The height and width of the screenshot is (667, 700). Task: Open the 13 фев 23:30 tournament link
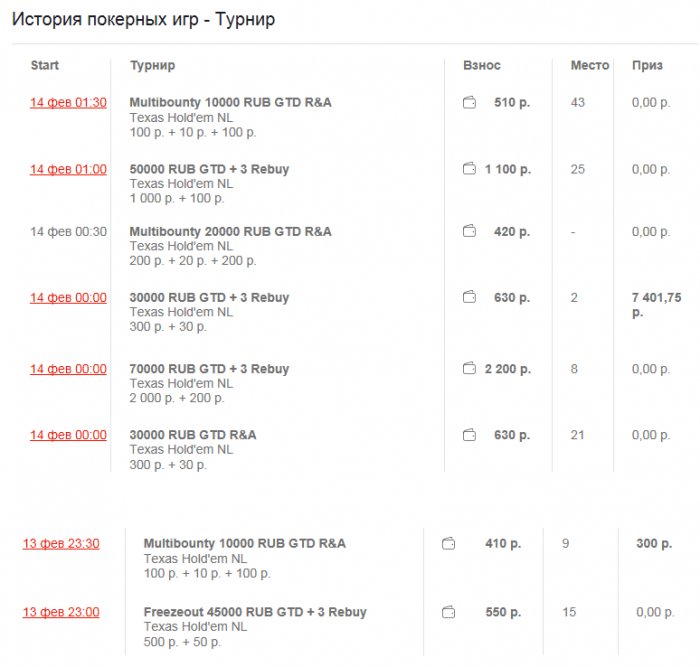coord(61,544)
